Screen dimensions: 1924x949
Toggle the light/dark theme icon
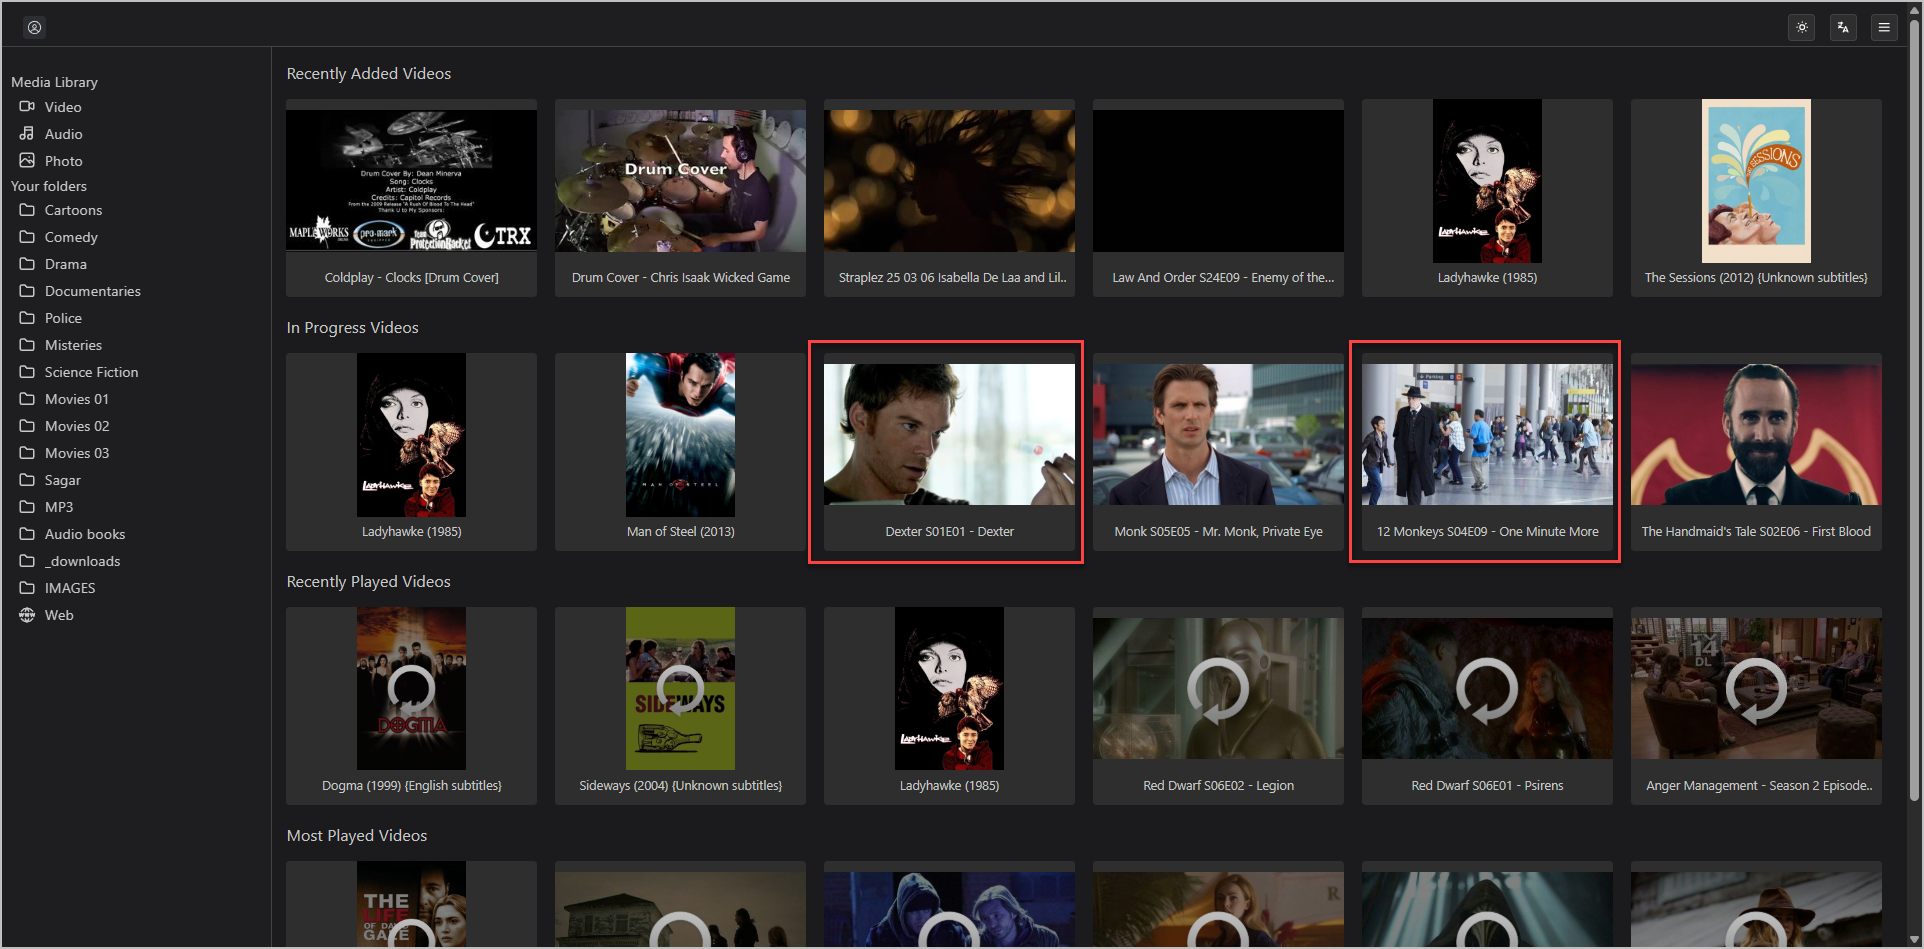pos(1802,27)
